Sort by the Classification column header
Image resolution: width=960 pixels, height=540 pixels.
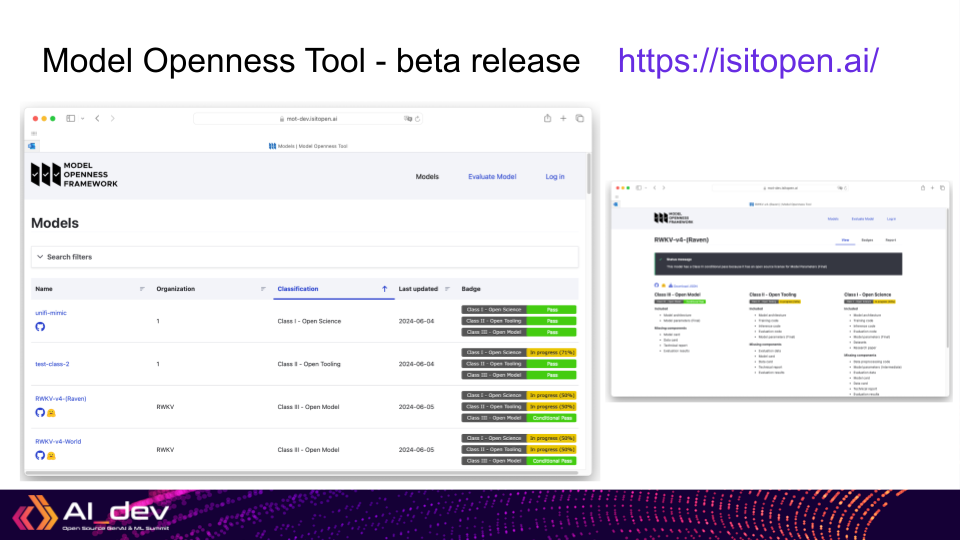point(298,289)
